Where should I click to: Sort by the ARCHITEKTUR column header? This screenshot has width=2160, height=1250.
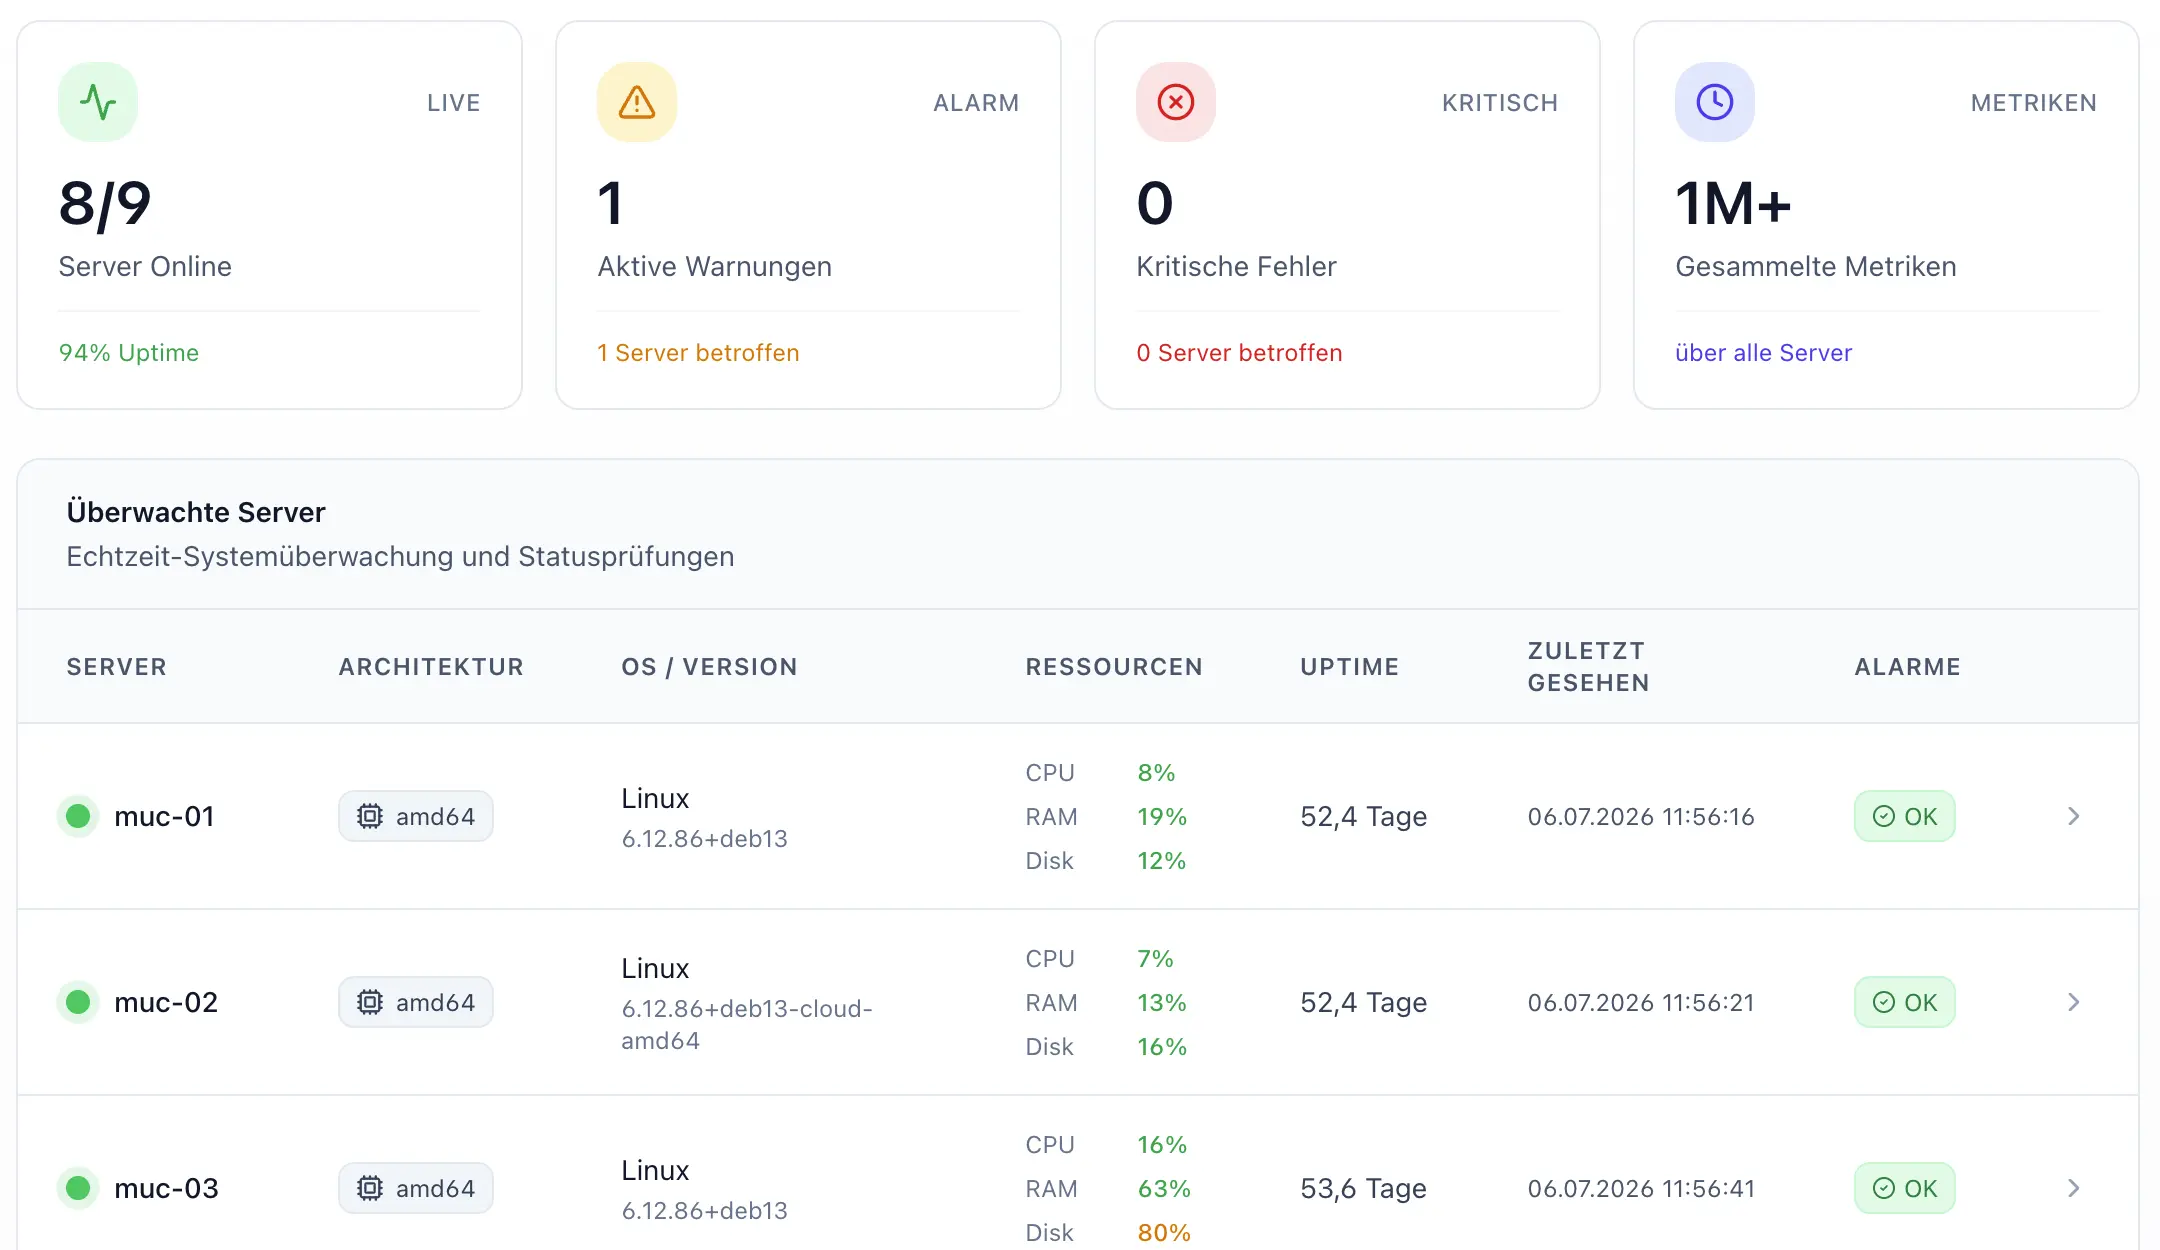(x=431, y=667)
